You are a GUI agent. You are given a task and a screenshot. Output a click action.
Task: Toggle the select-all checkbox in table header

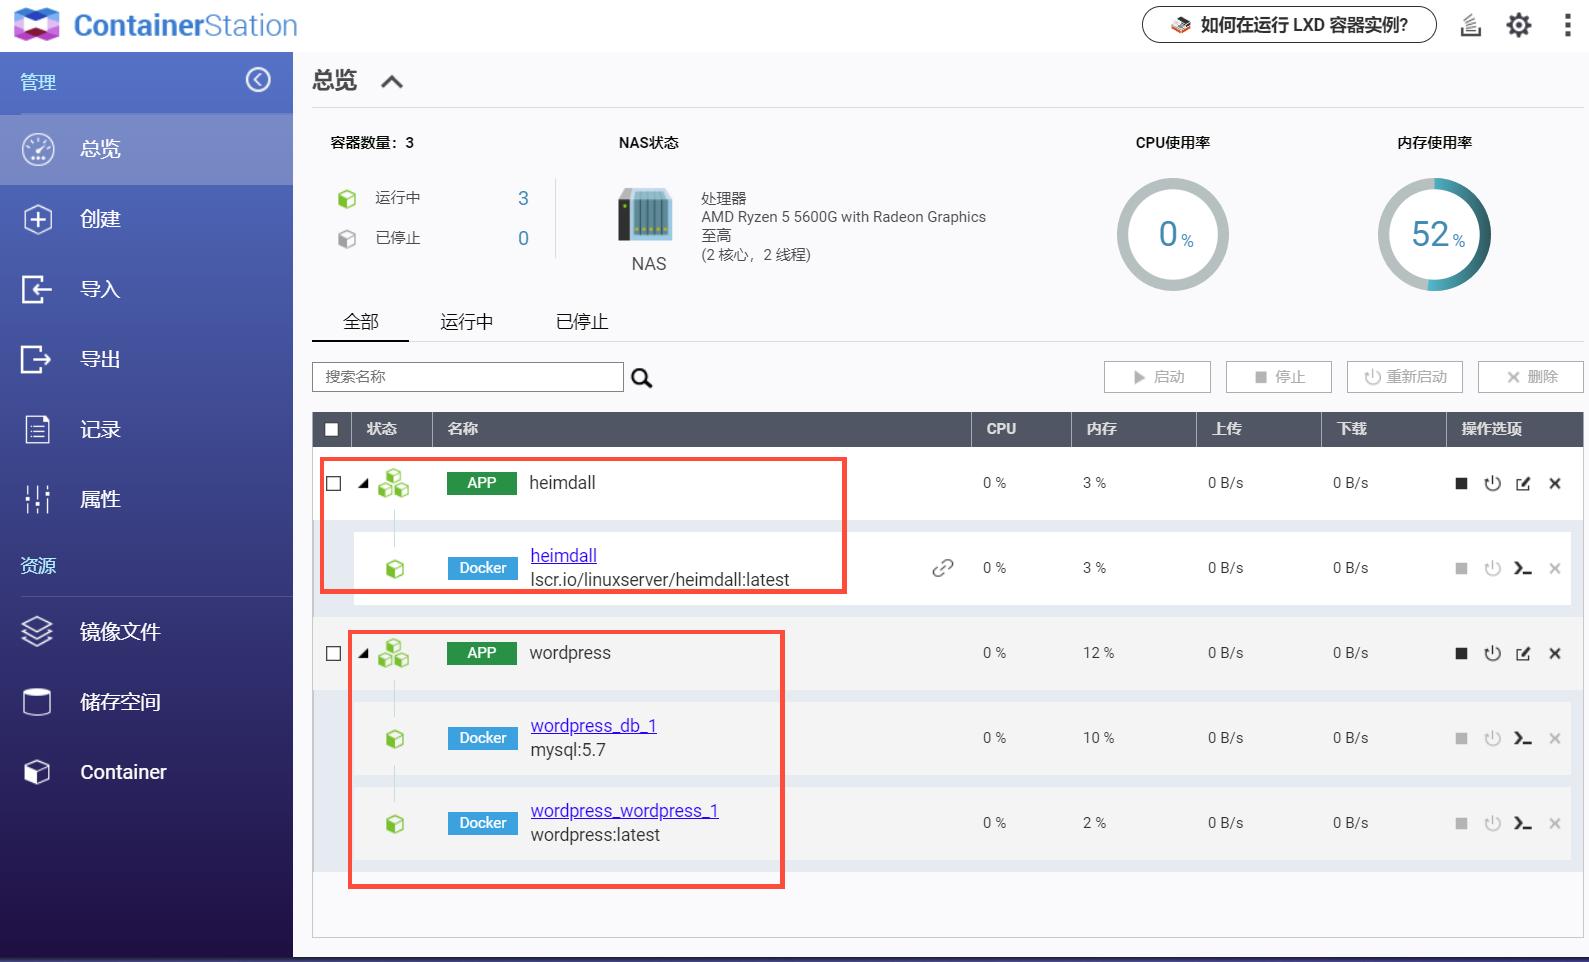coord(332,429)
